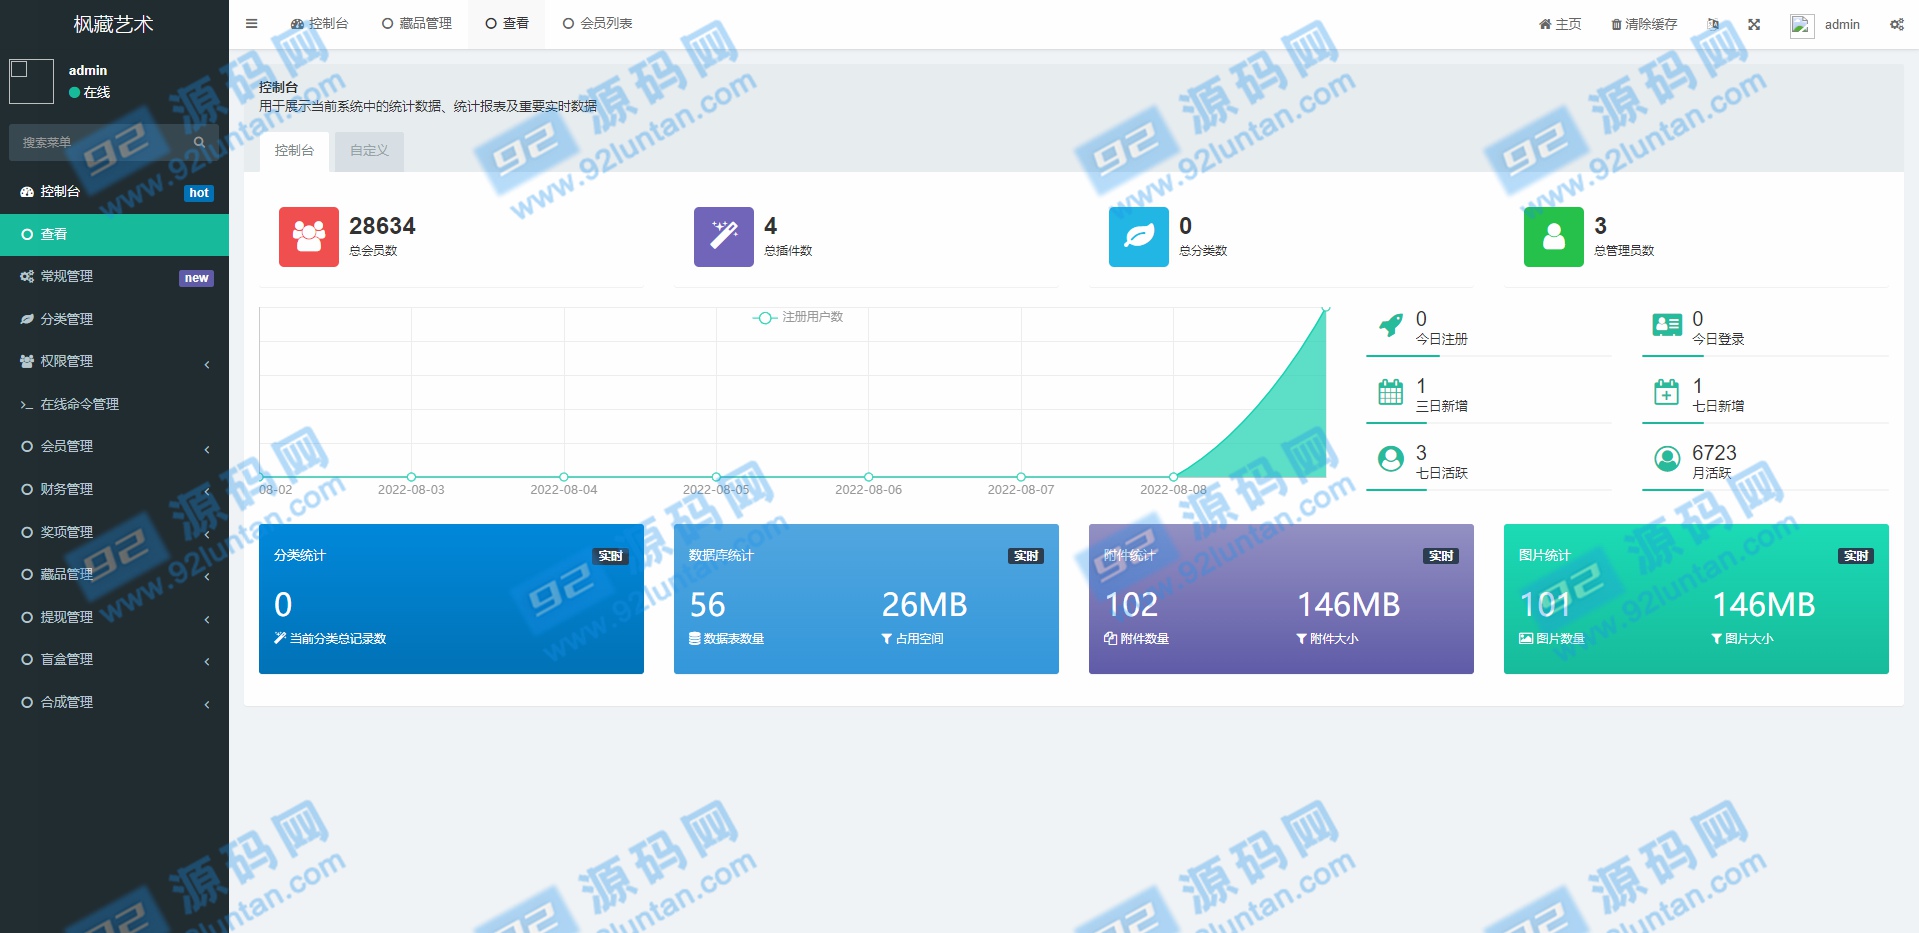Switch to the 会员列表 top tab
The image size is (1919, 933).
[x=597, y=23]
